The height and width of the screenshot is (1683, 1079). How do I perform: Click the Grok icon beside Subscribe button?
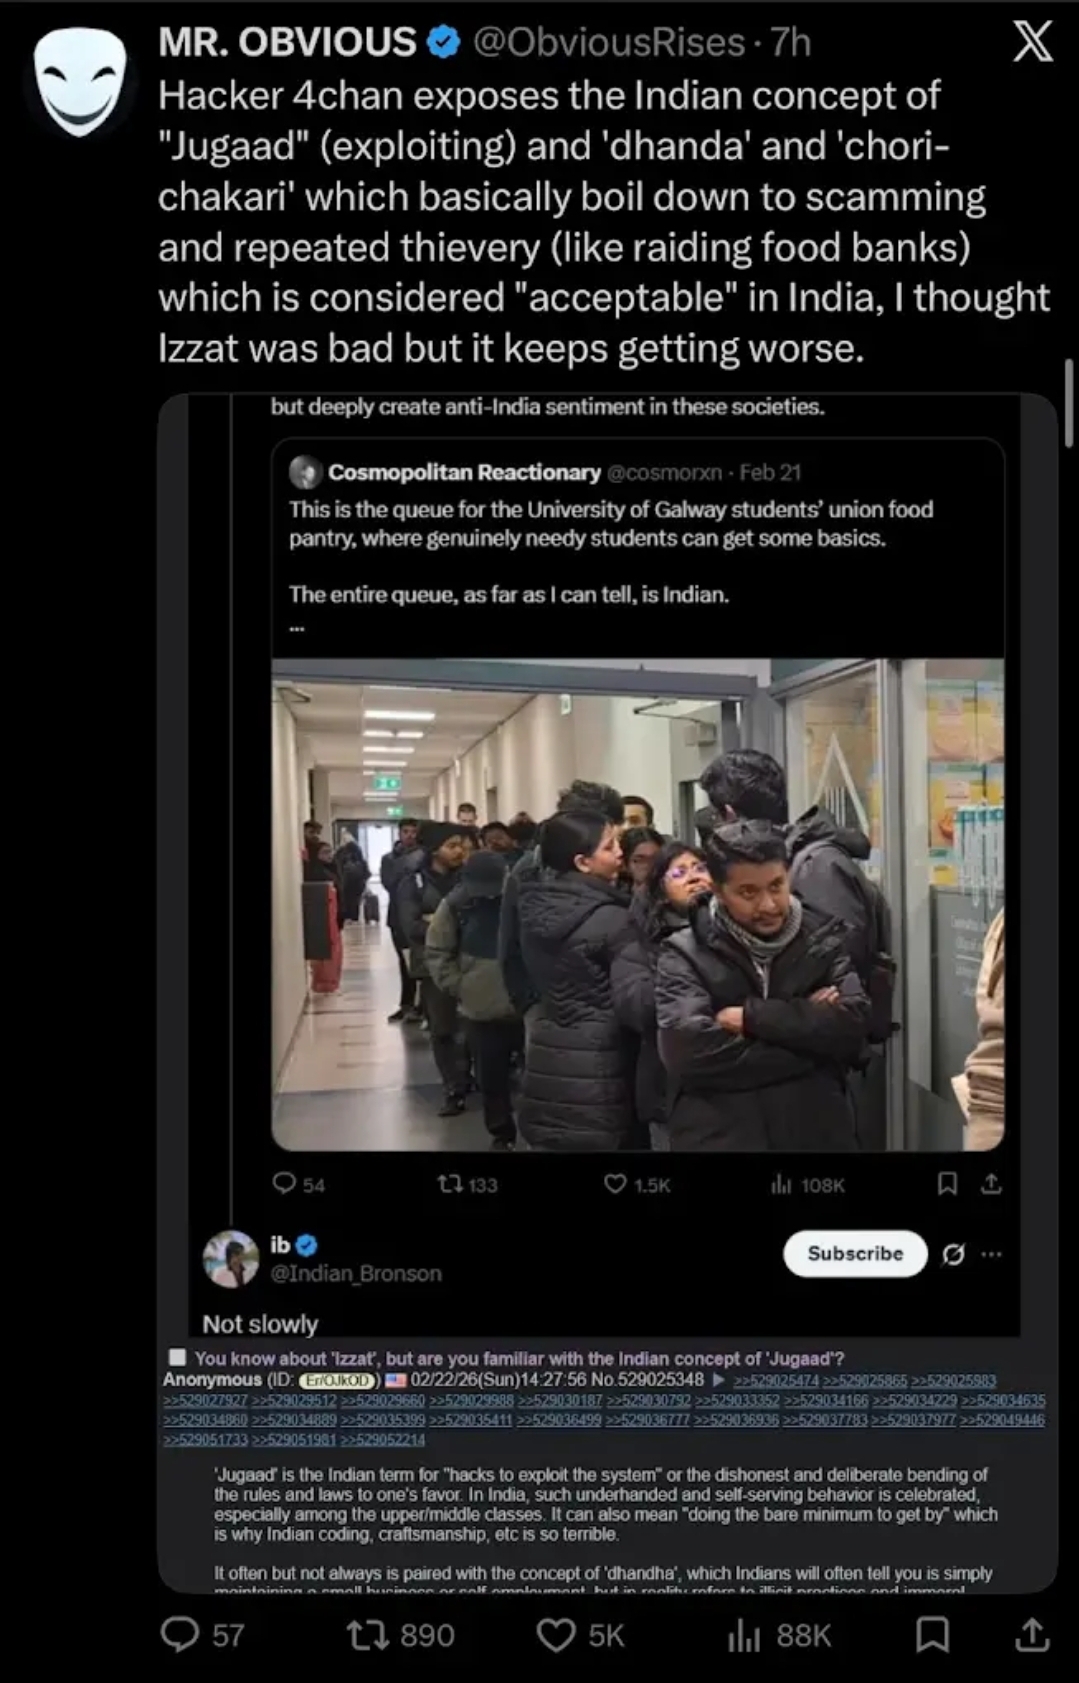coord(953,1254)
